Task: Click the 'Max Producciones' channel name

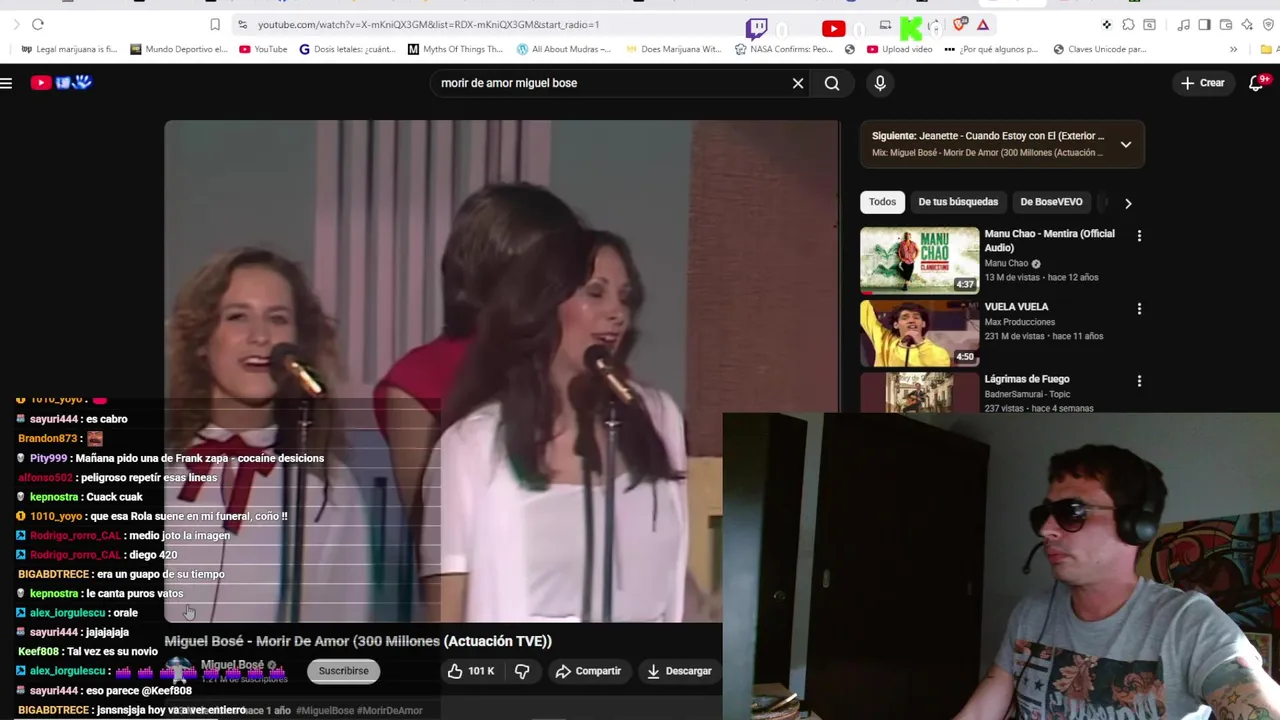Action: pyautogui.click(x=1020, y=322)
